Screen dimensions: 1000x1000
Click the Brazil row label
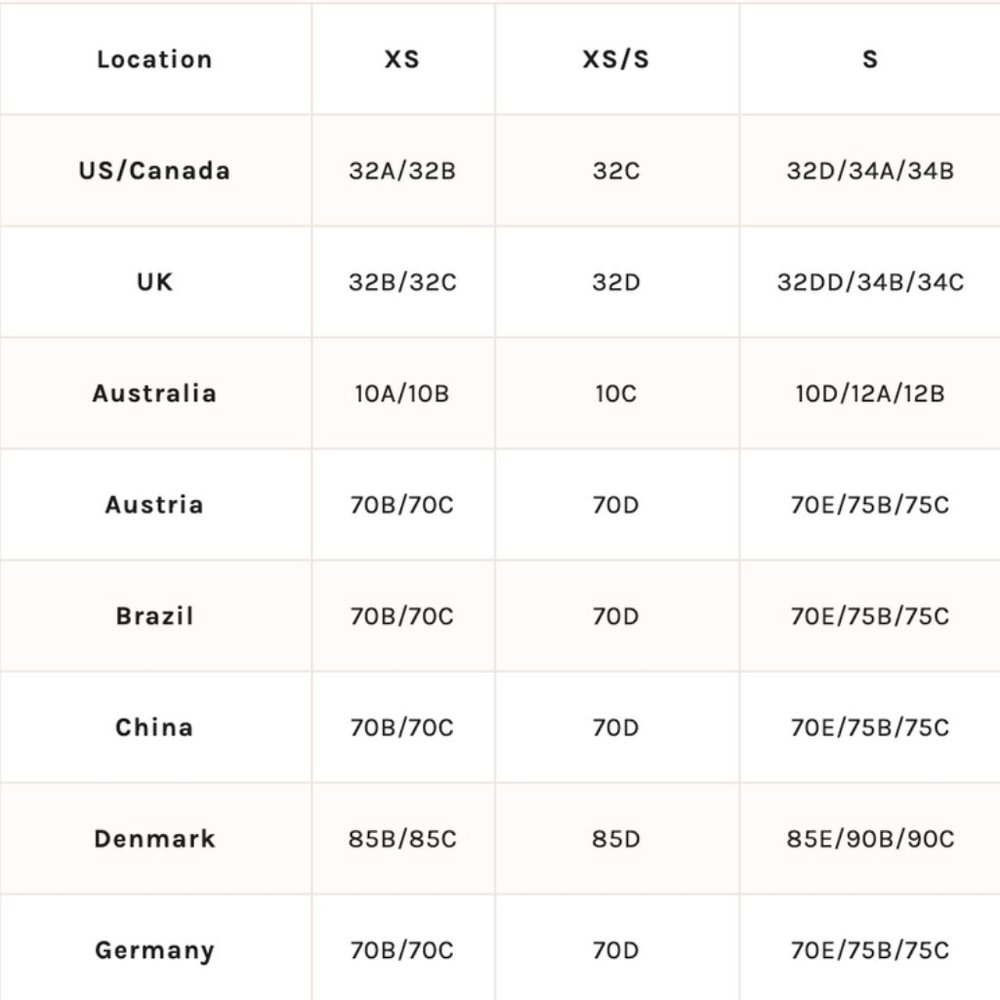[154, 616]
